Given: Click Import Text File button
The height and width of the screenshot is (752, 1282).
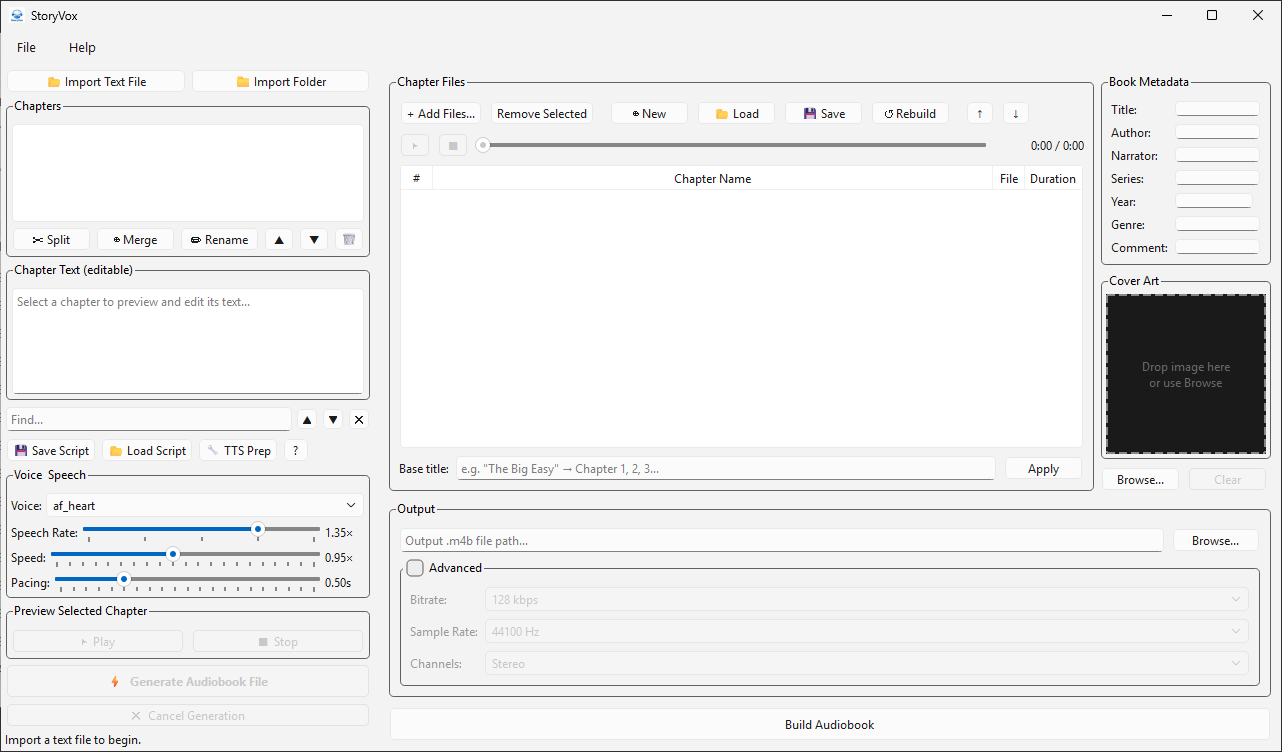Looking at the screenshot, I should tap(96, 82).
